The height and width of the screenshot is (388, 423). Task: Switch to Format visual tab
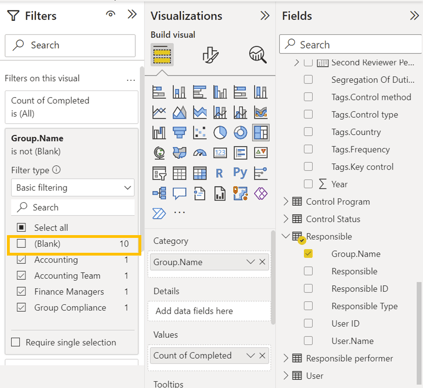coord(211,55)
